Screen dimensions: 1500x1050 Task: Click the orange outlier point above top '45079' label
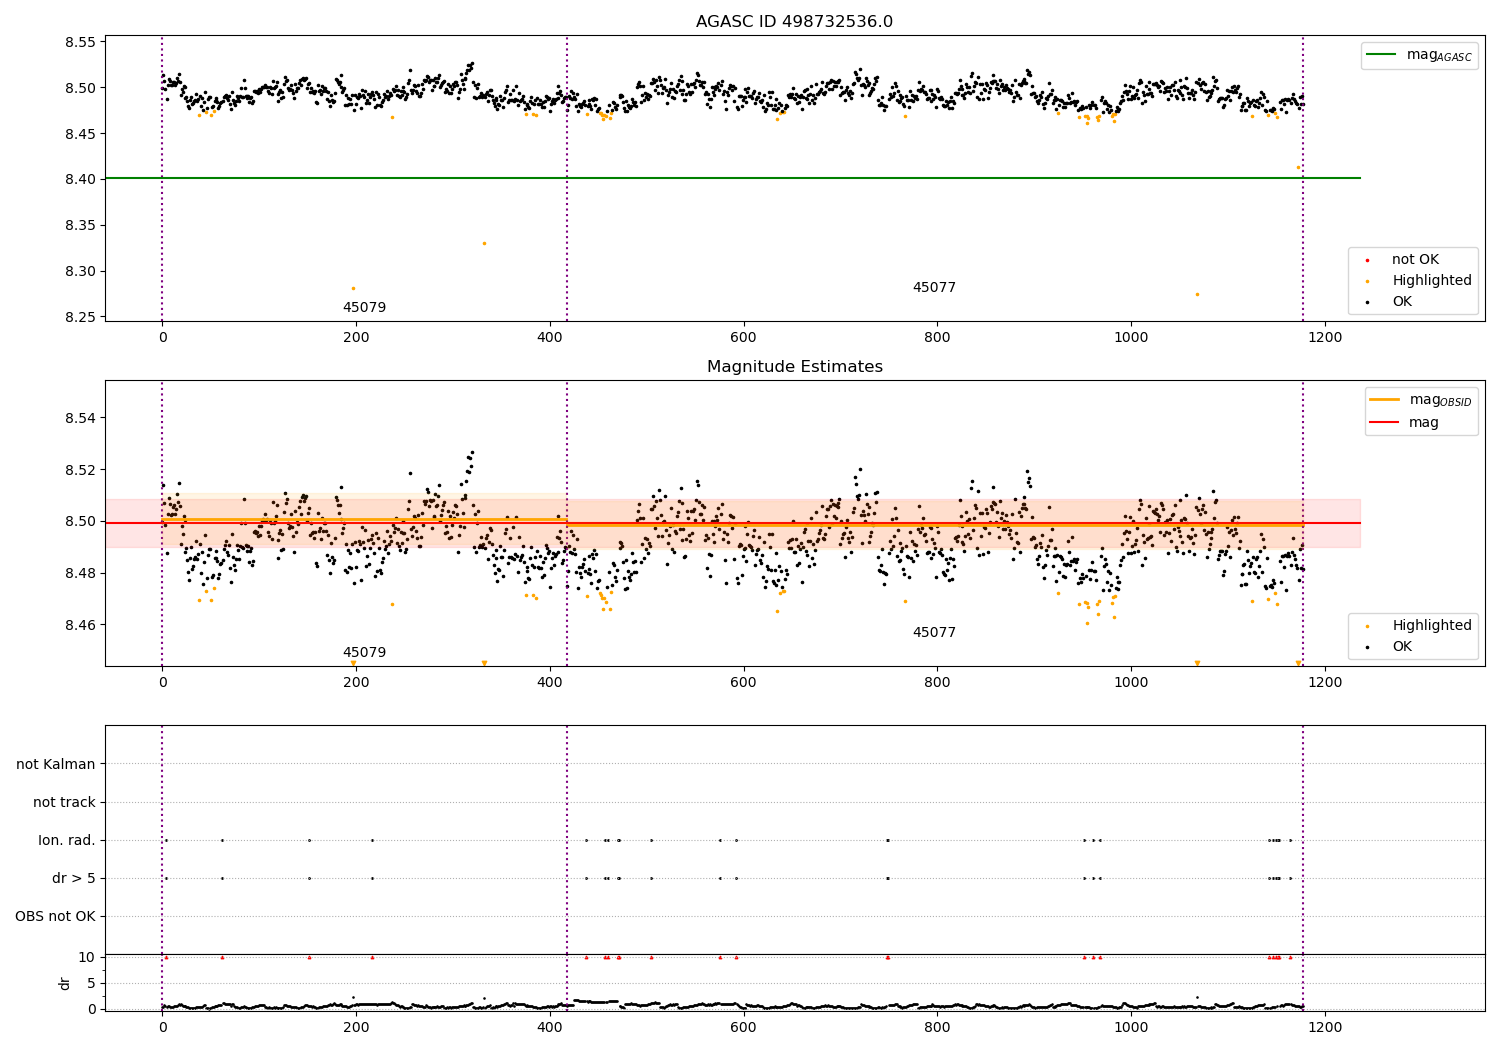click(353, 289)
